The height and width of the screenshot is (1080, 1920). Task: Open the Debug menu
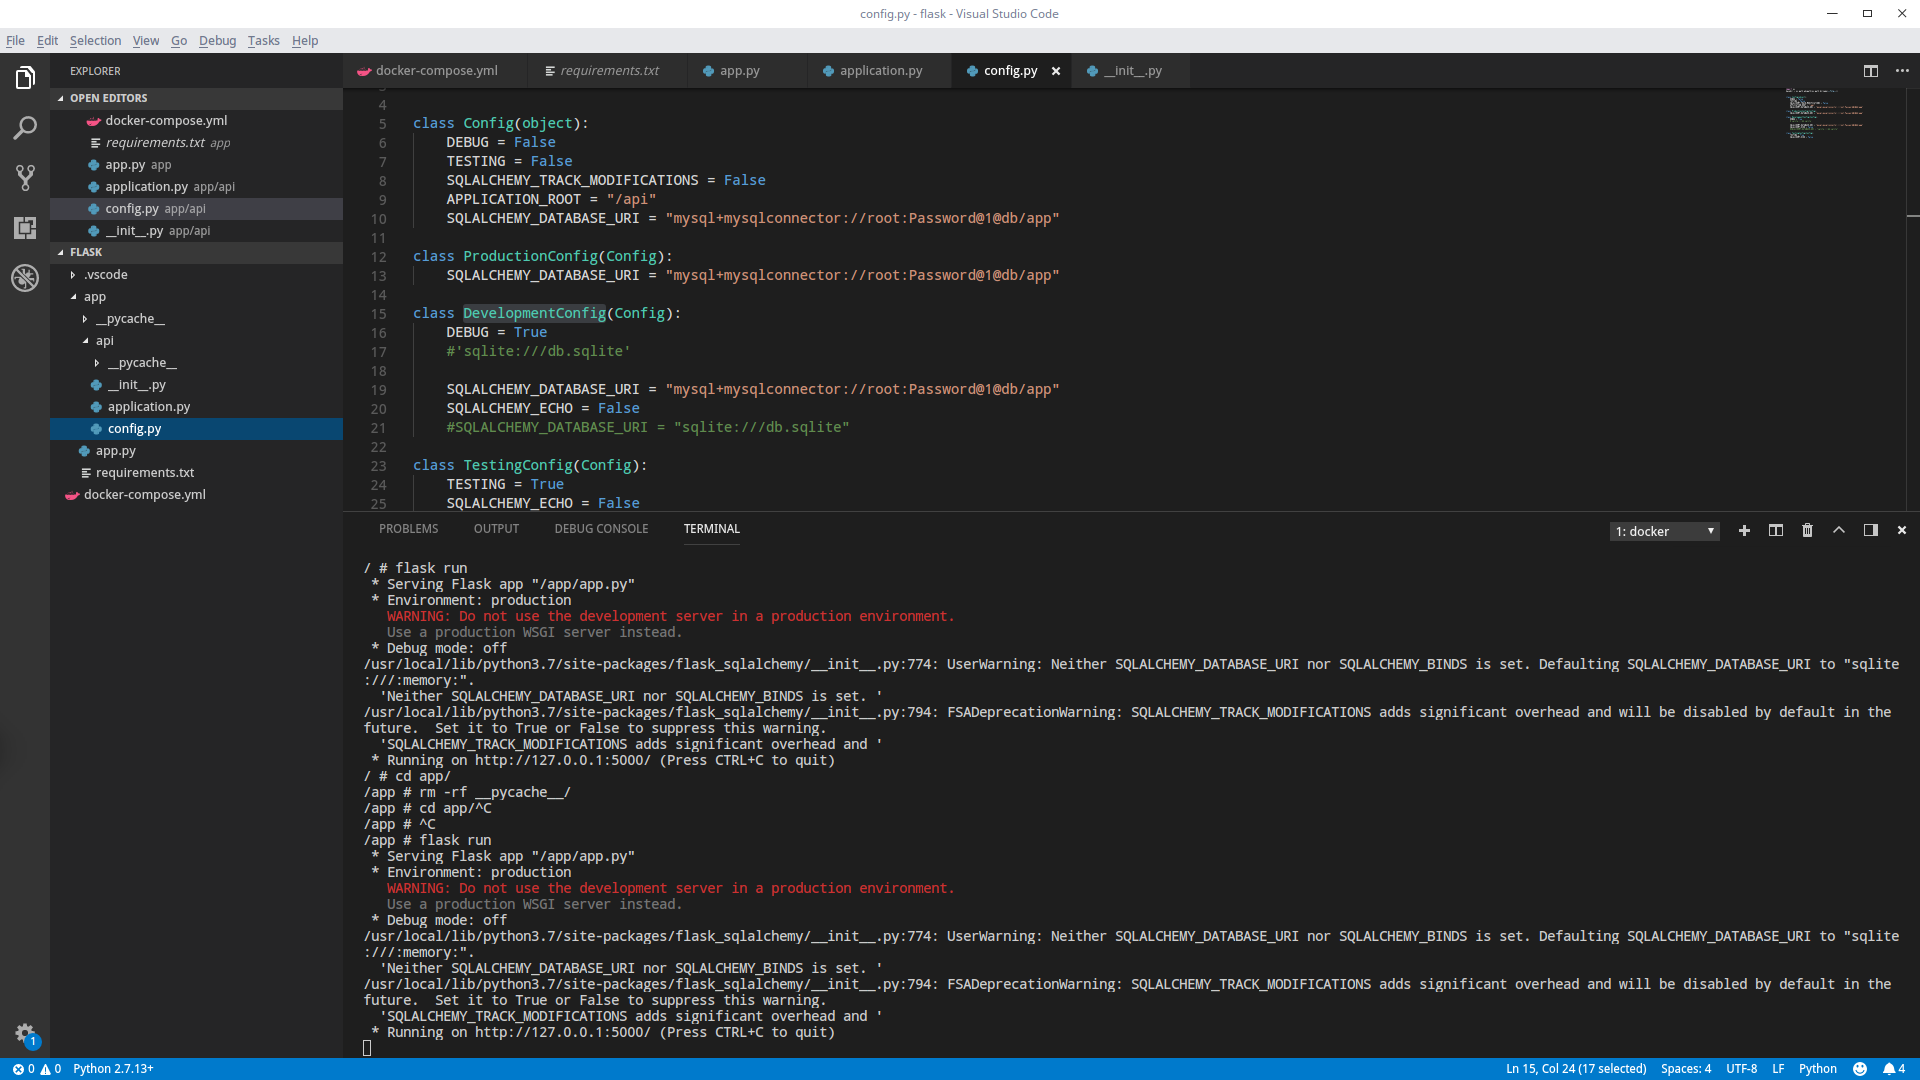[x=217, y=41]
